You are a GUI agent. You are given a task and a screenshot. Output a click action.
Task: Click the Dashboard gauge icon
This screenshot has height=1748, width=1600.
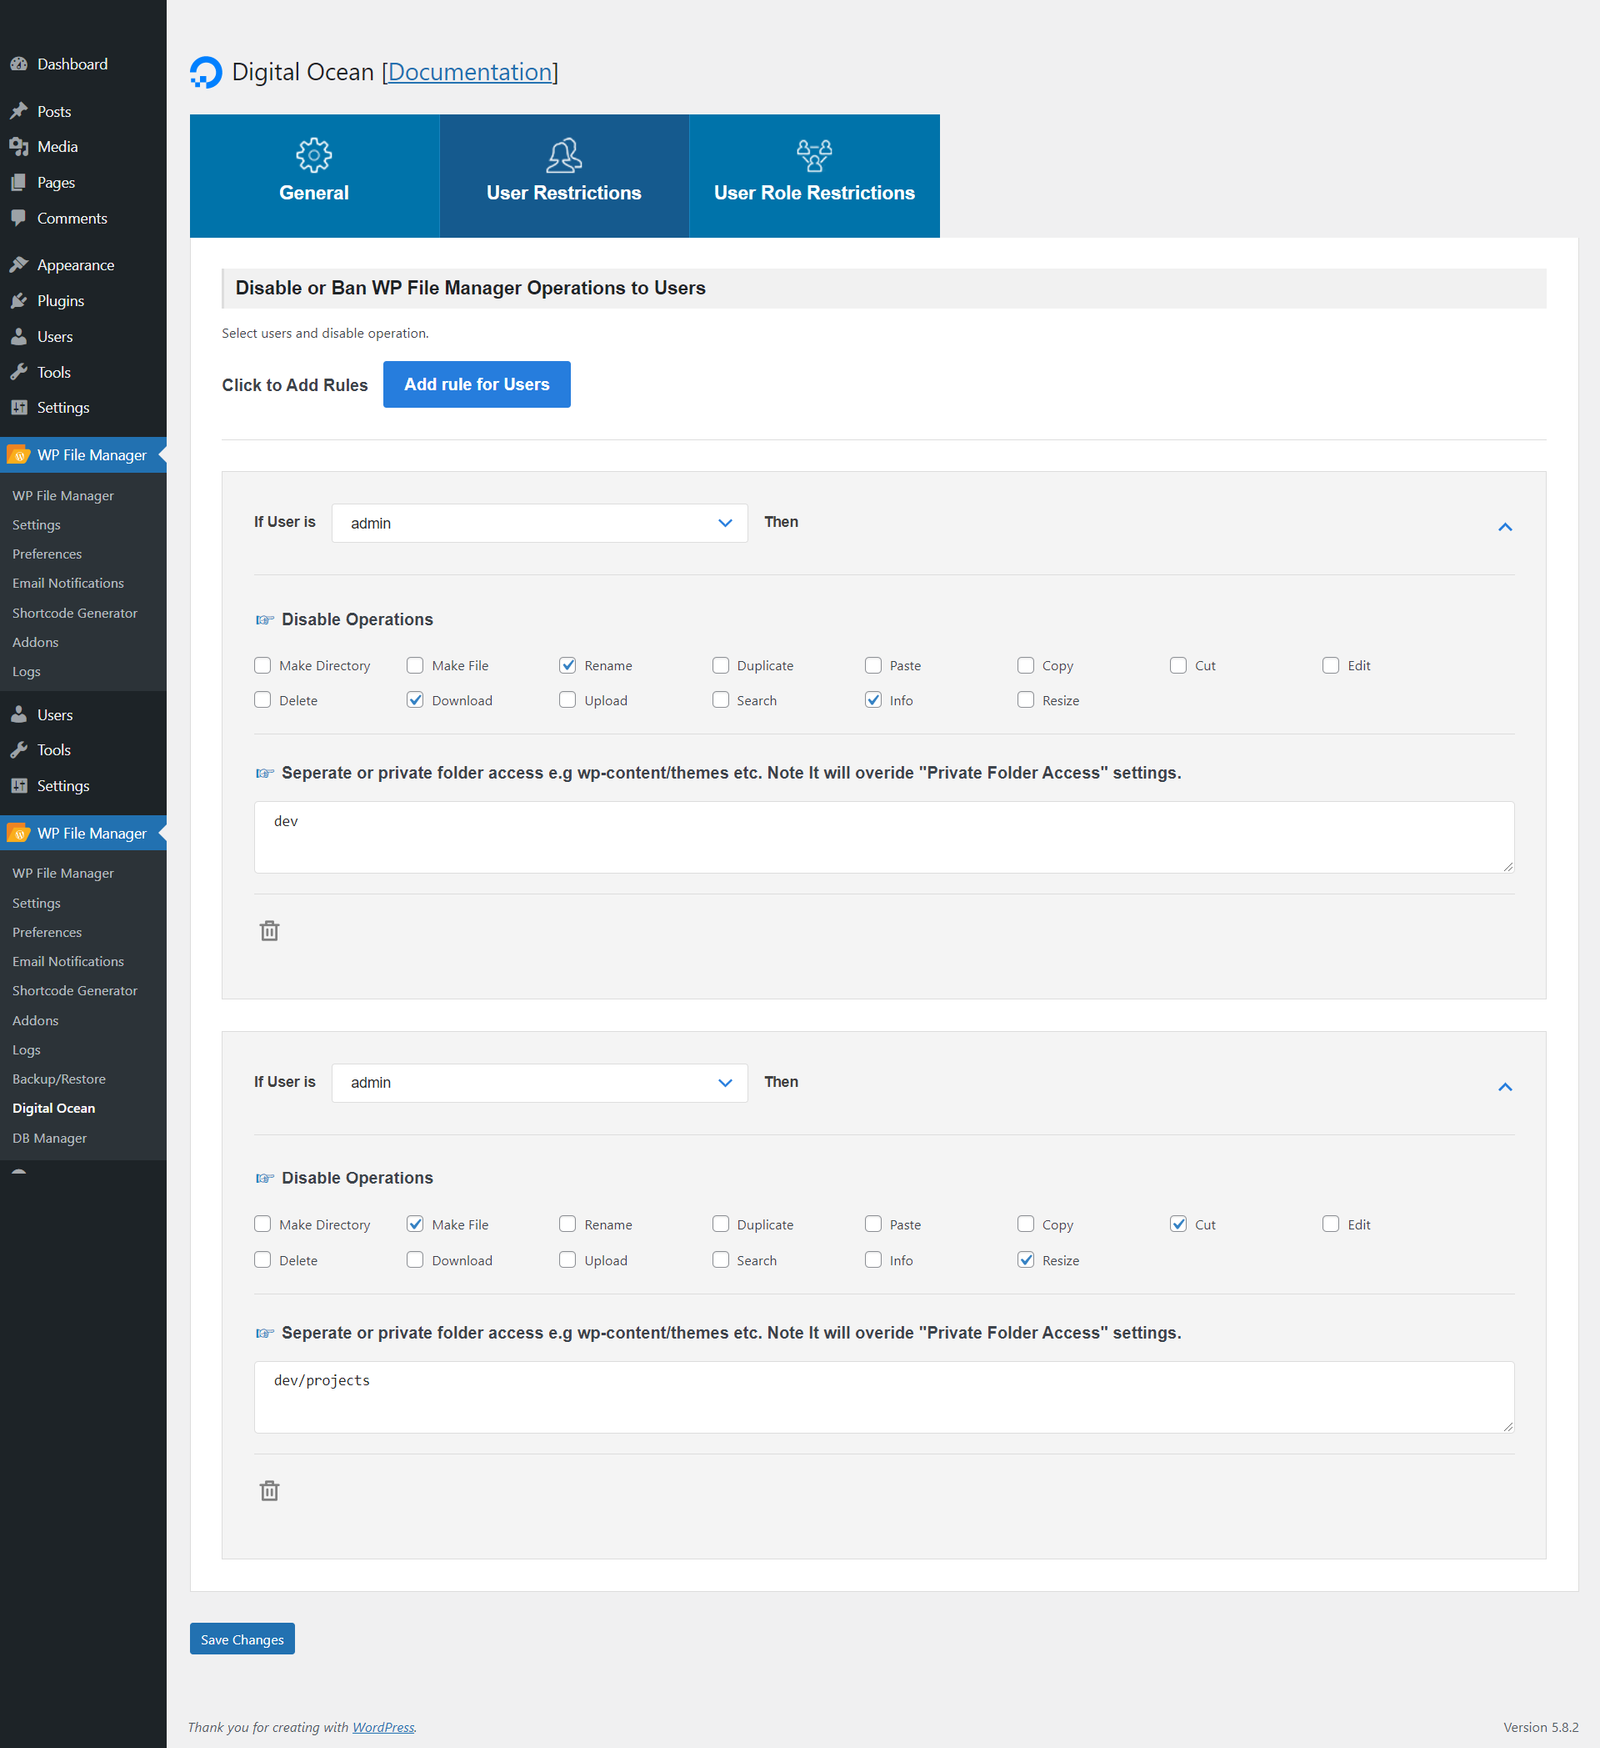pos(19,64)
